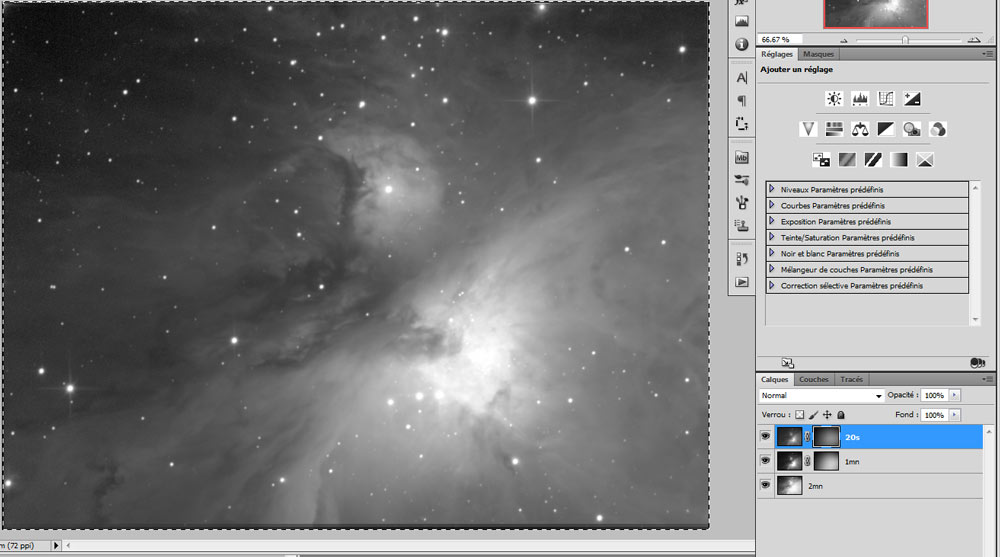1000x557 pixels.
Task: Select the 1mn layer mask thumbnail
Action: [827, 461]
